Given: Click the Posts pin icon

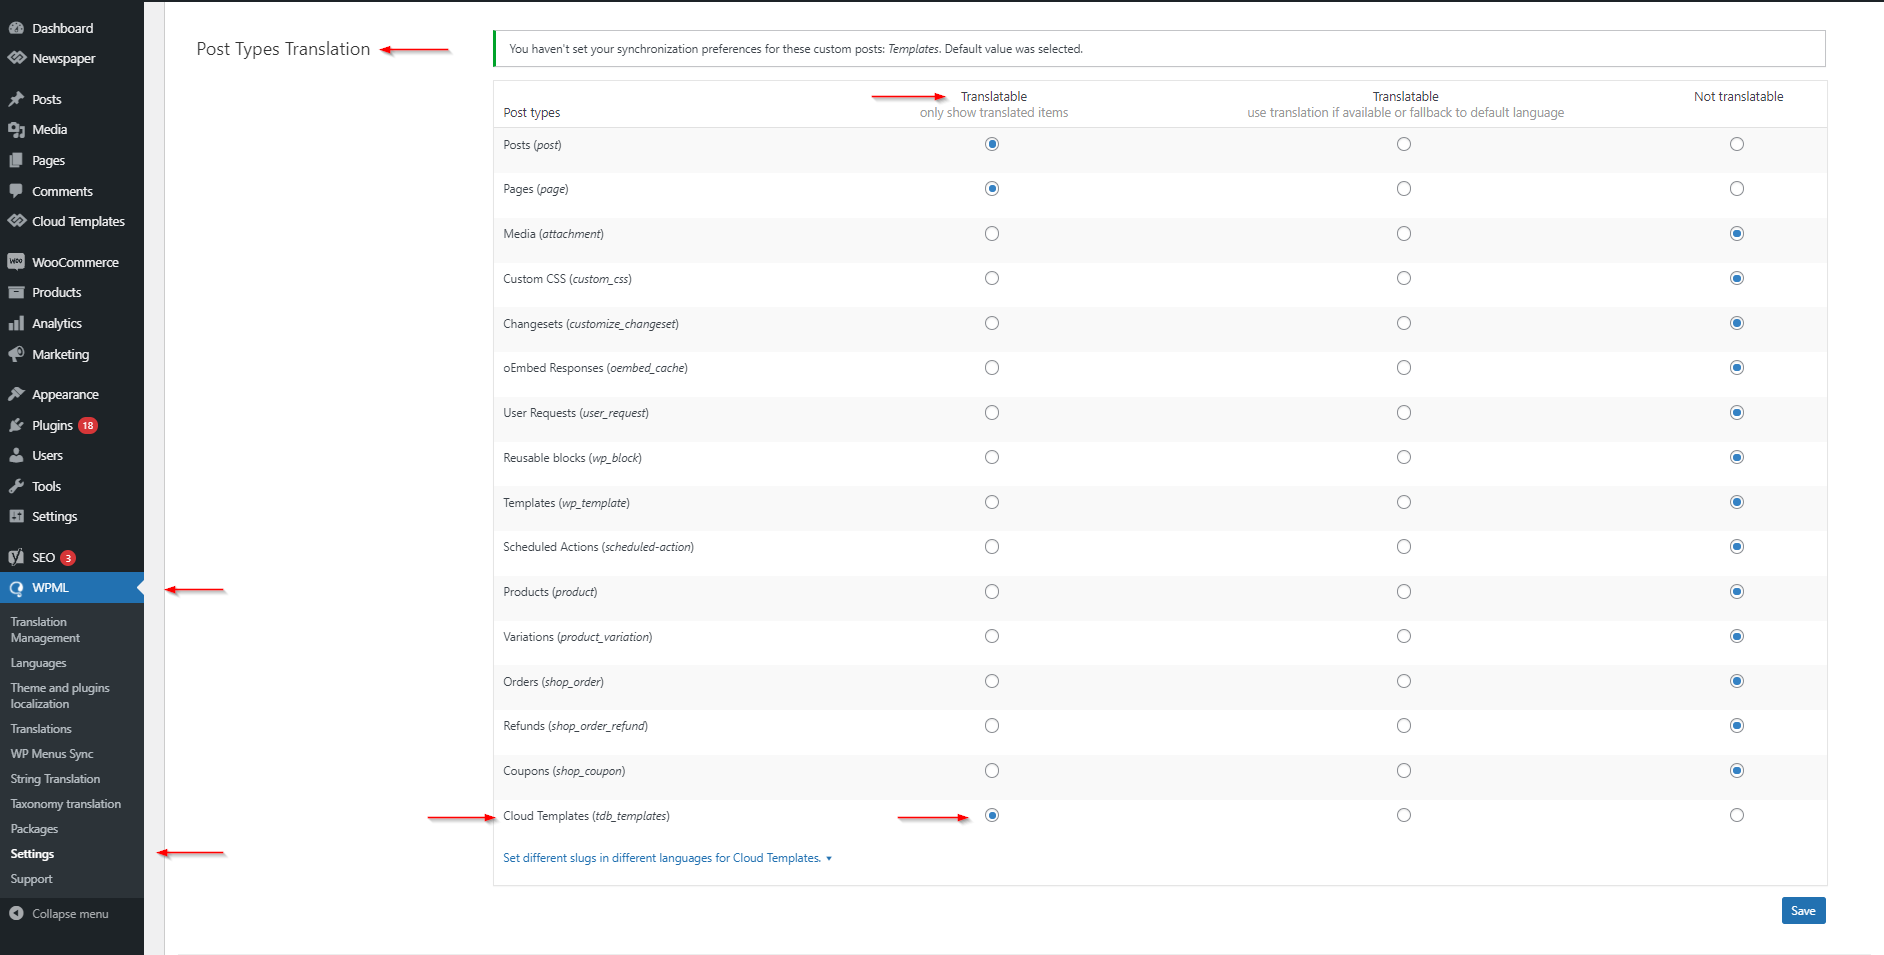Looking at the screenshot, I should [16, 99].
